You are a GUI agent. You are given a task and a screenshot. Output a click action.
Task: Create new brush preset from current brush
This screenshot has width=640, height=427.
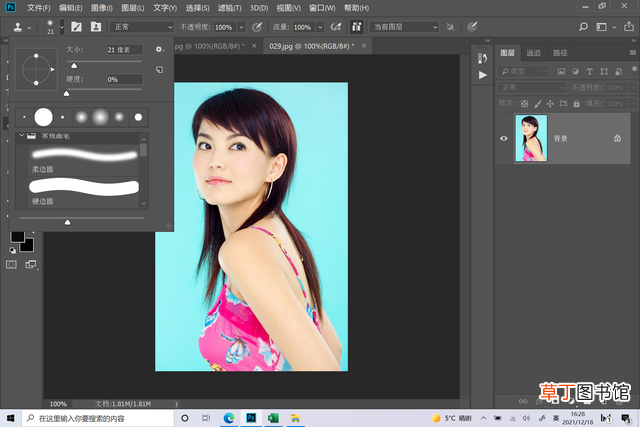[160, 70]
